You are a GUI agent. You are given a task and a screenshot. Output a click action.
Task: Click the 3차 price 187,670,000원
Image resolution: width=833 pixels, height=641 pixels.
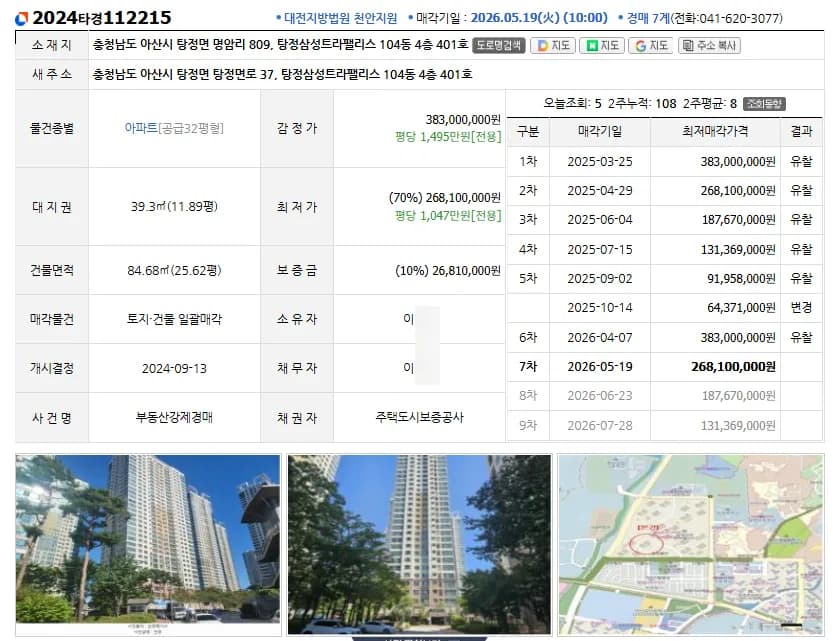pos(738,220)
